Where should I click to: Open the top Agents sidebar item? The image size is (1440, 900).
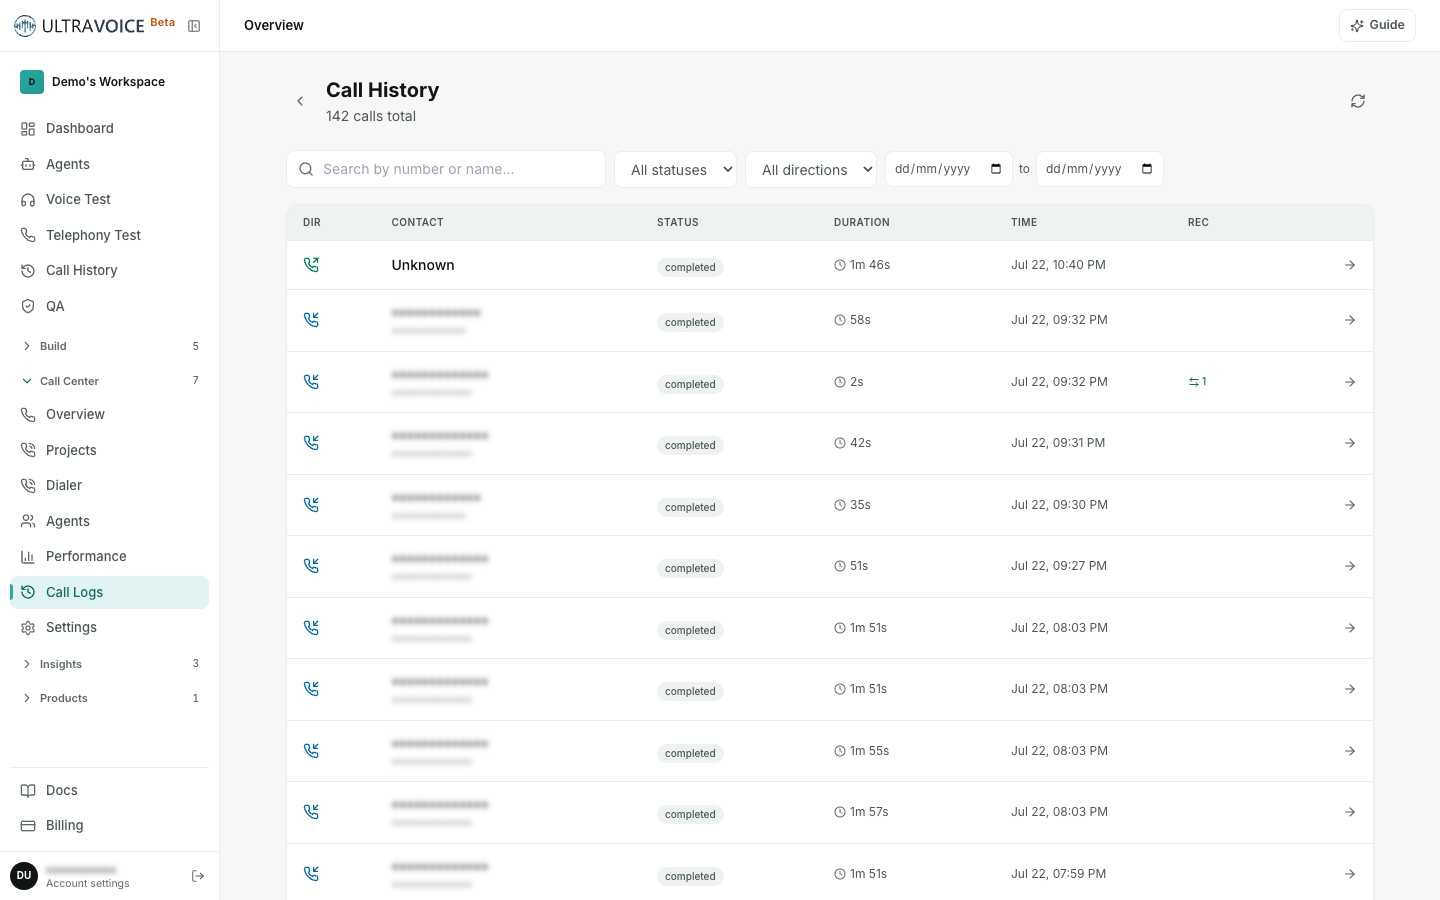point(109,164)
